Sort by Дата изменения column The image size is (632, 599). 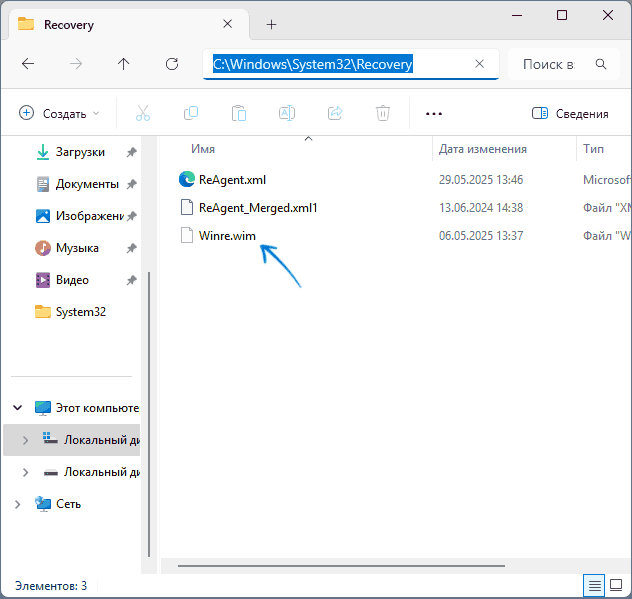point(482,149)
